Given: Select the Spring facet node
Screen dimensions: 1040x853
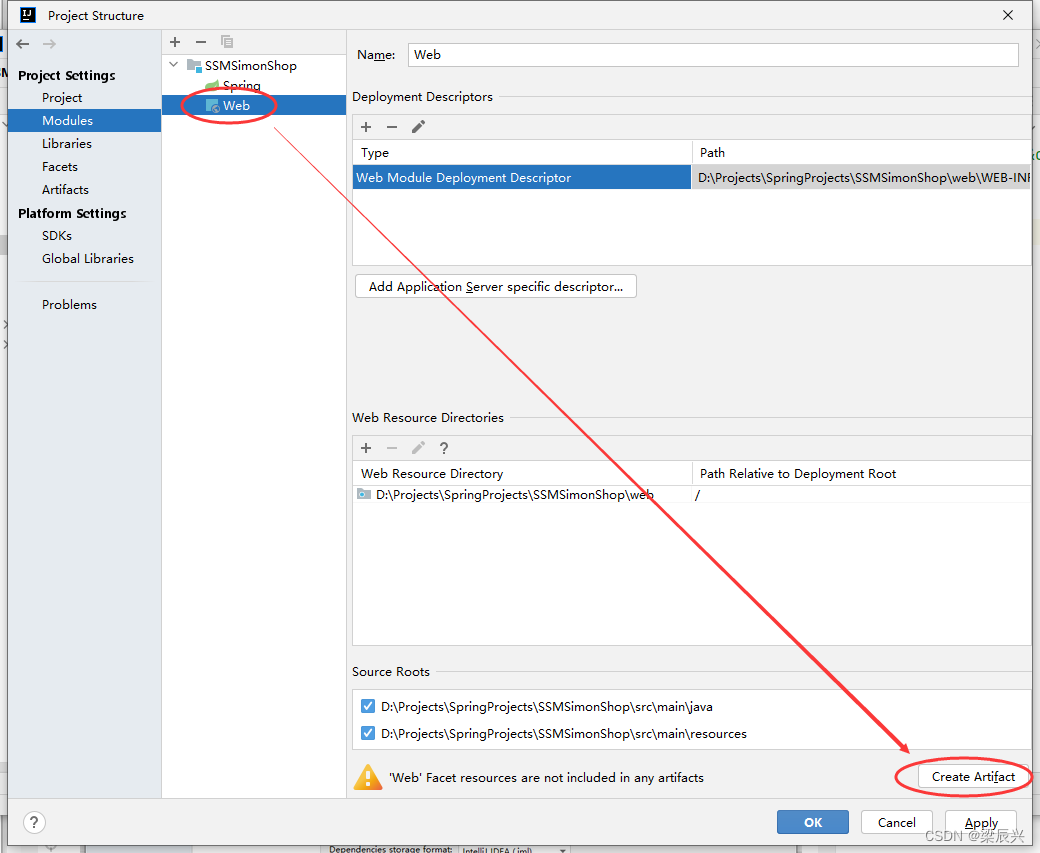Looking at the screenshot, I should [x=241, y=85].
